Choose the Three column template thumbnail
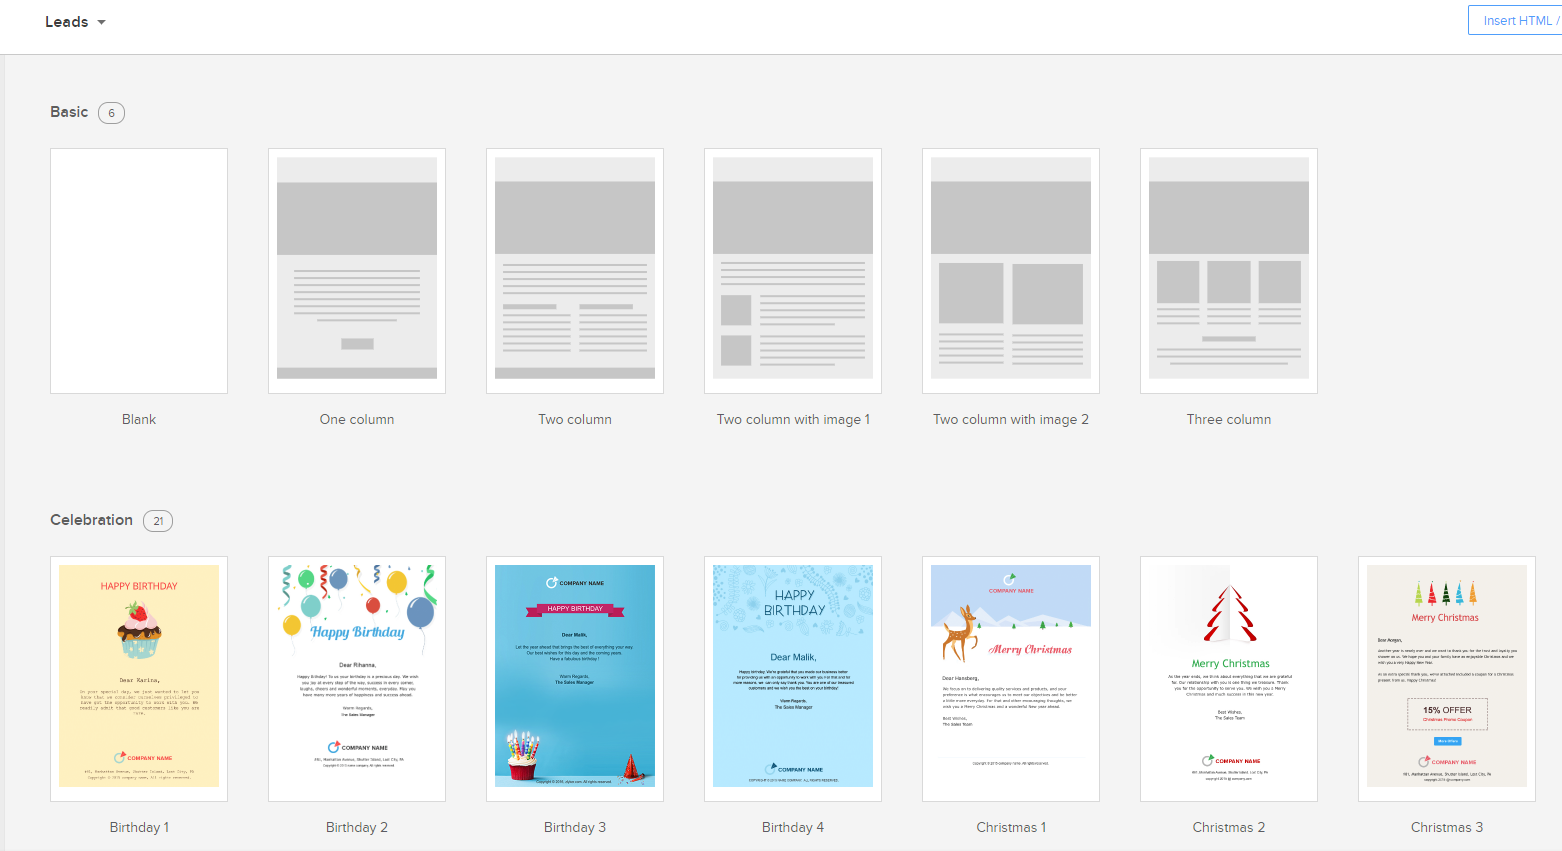 [1229, 271]
